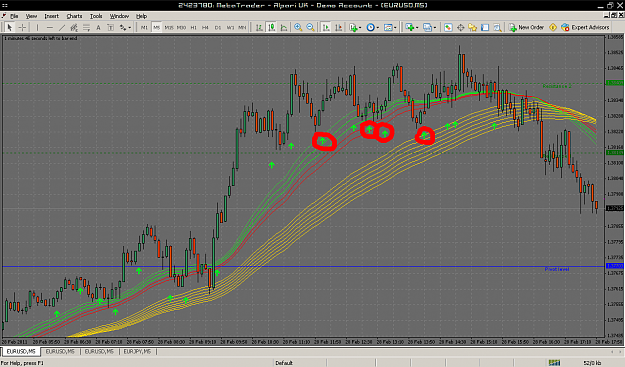Select the Text tool (A icon)
The height and width of the screenshot is (367, 625).
(x=98, y=27)
